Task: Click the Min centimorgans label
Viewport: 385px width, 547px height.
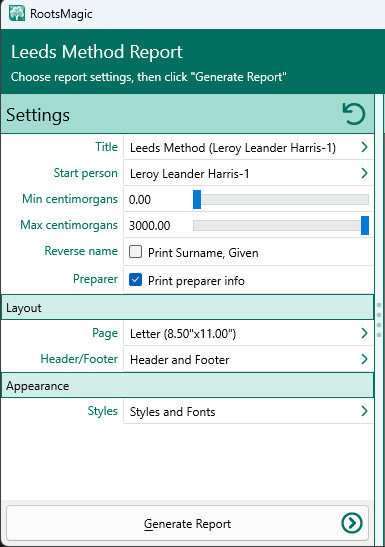Action: click(70, 199)
